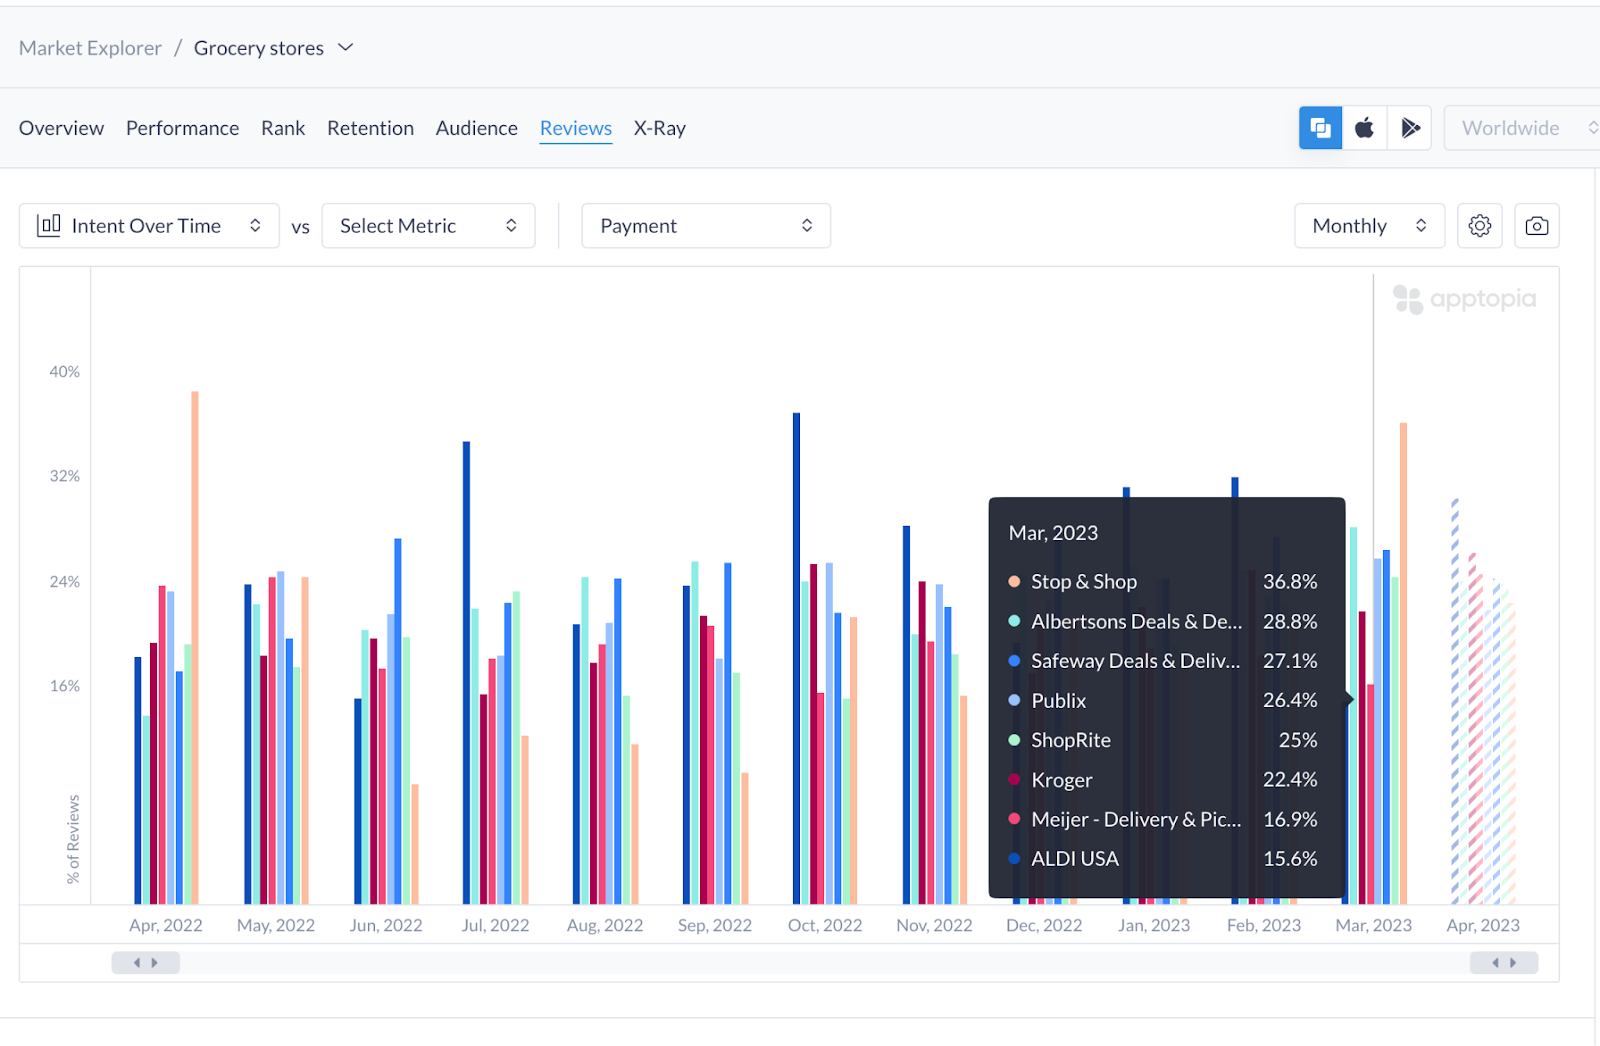The height and width of the screenshot is (1046, 1600).
Task: Click the Meijer - Delivery row in tooltip
Action: [x=1163, y=820]
